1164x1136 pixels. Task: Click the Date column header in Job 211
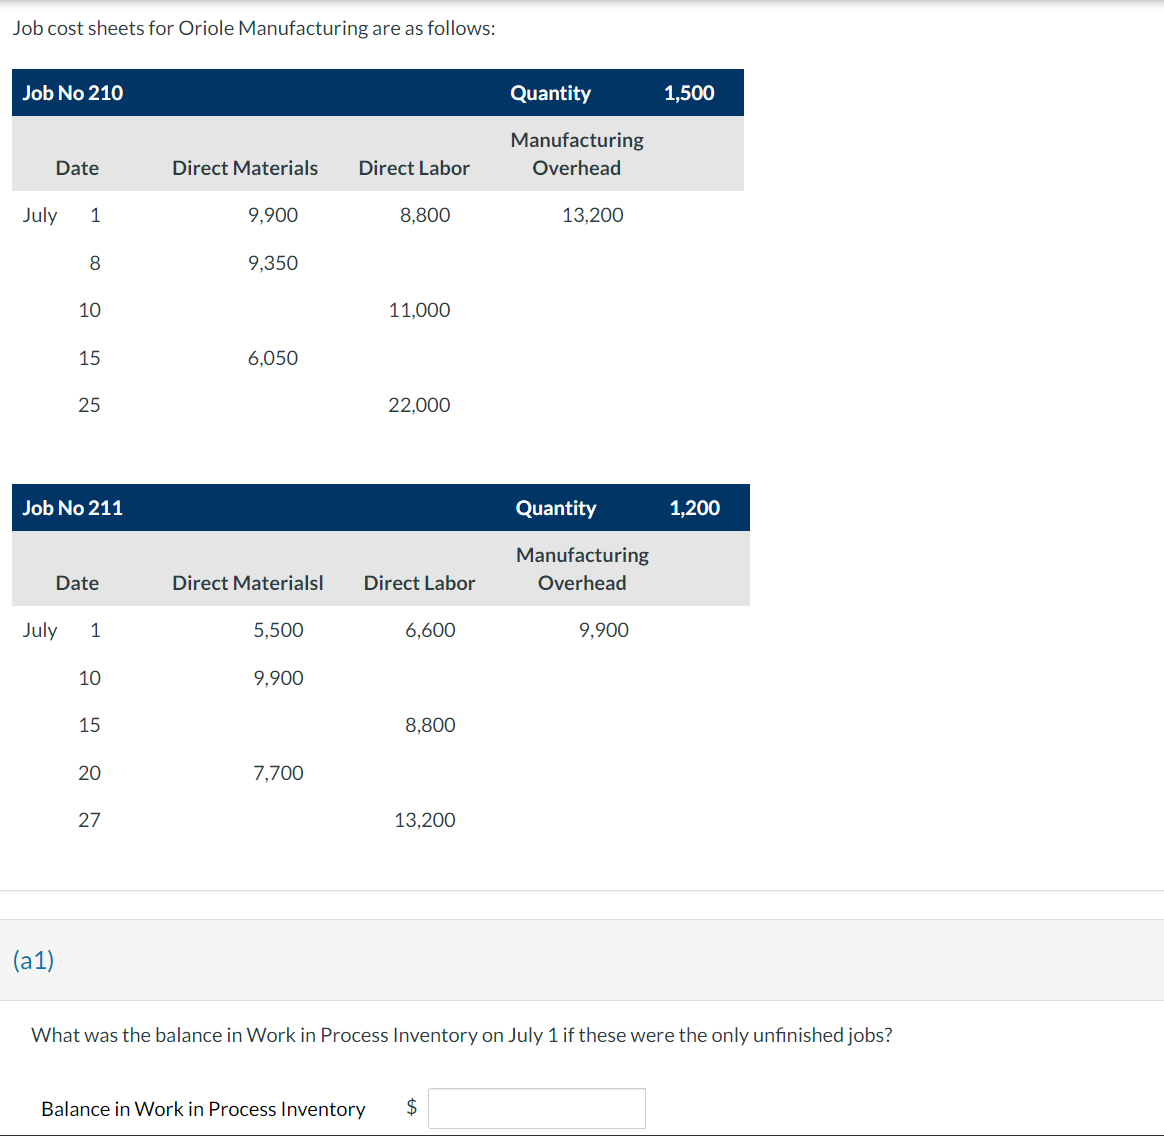click(77, 583)
